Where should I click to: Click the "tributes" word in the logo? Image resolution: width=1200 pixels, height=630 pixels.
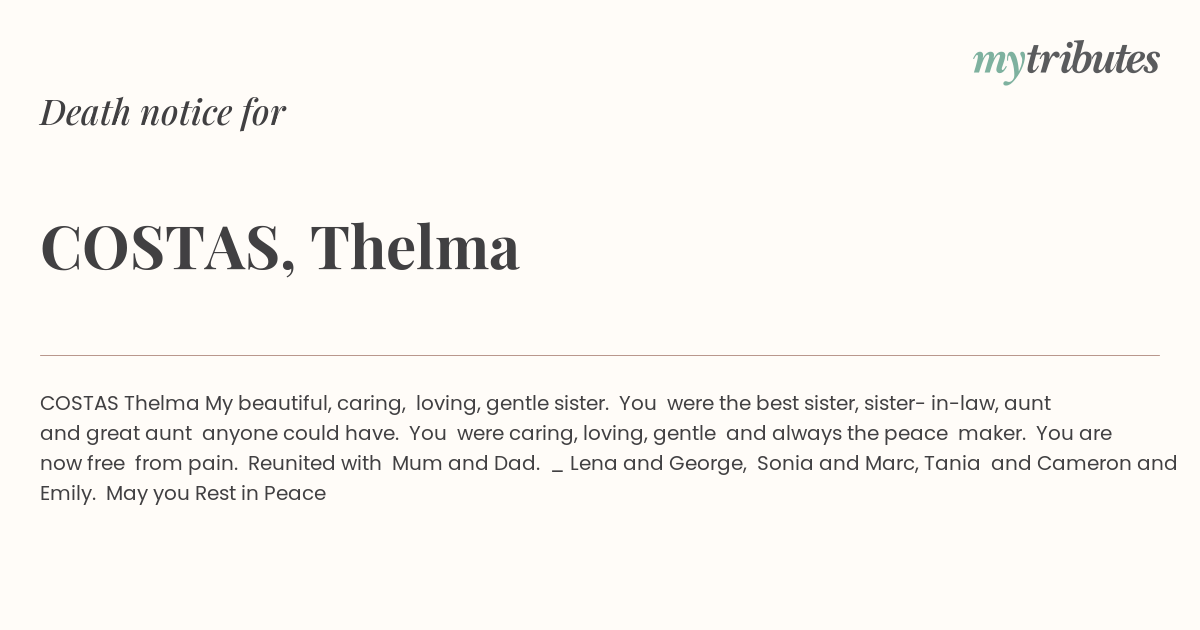coord(1092,59)
